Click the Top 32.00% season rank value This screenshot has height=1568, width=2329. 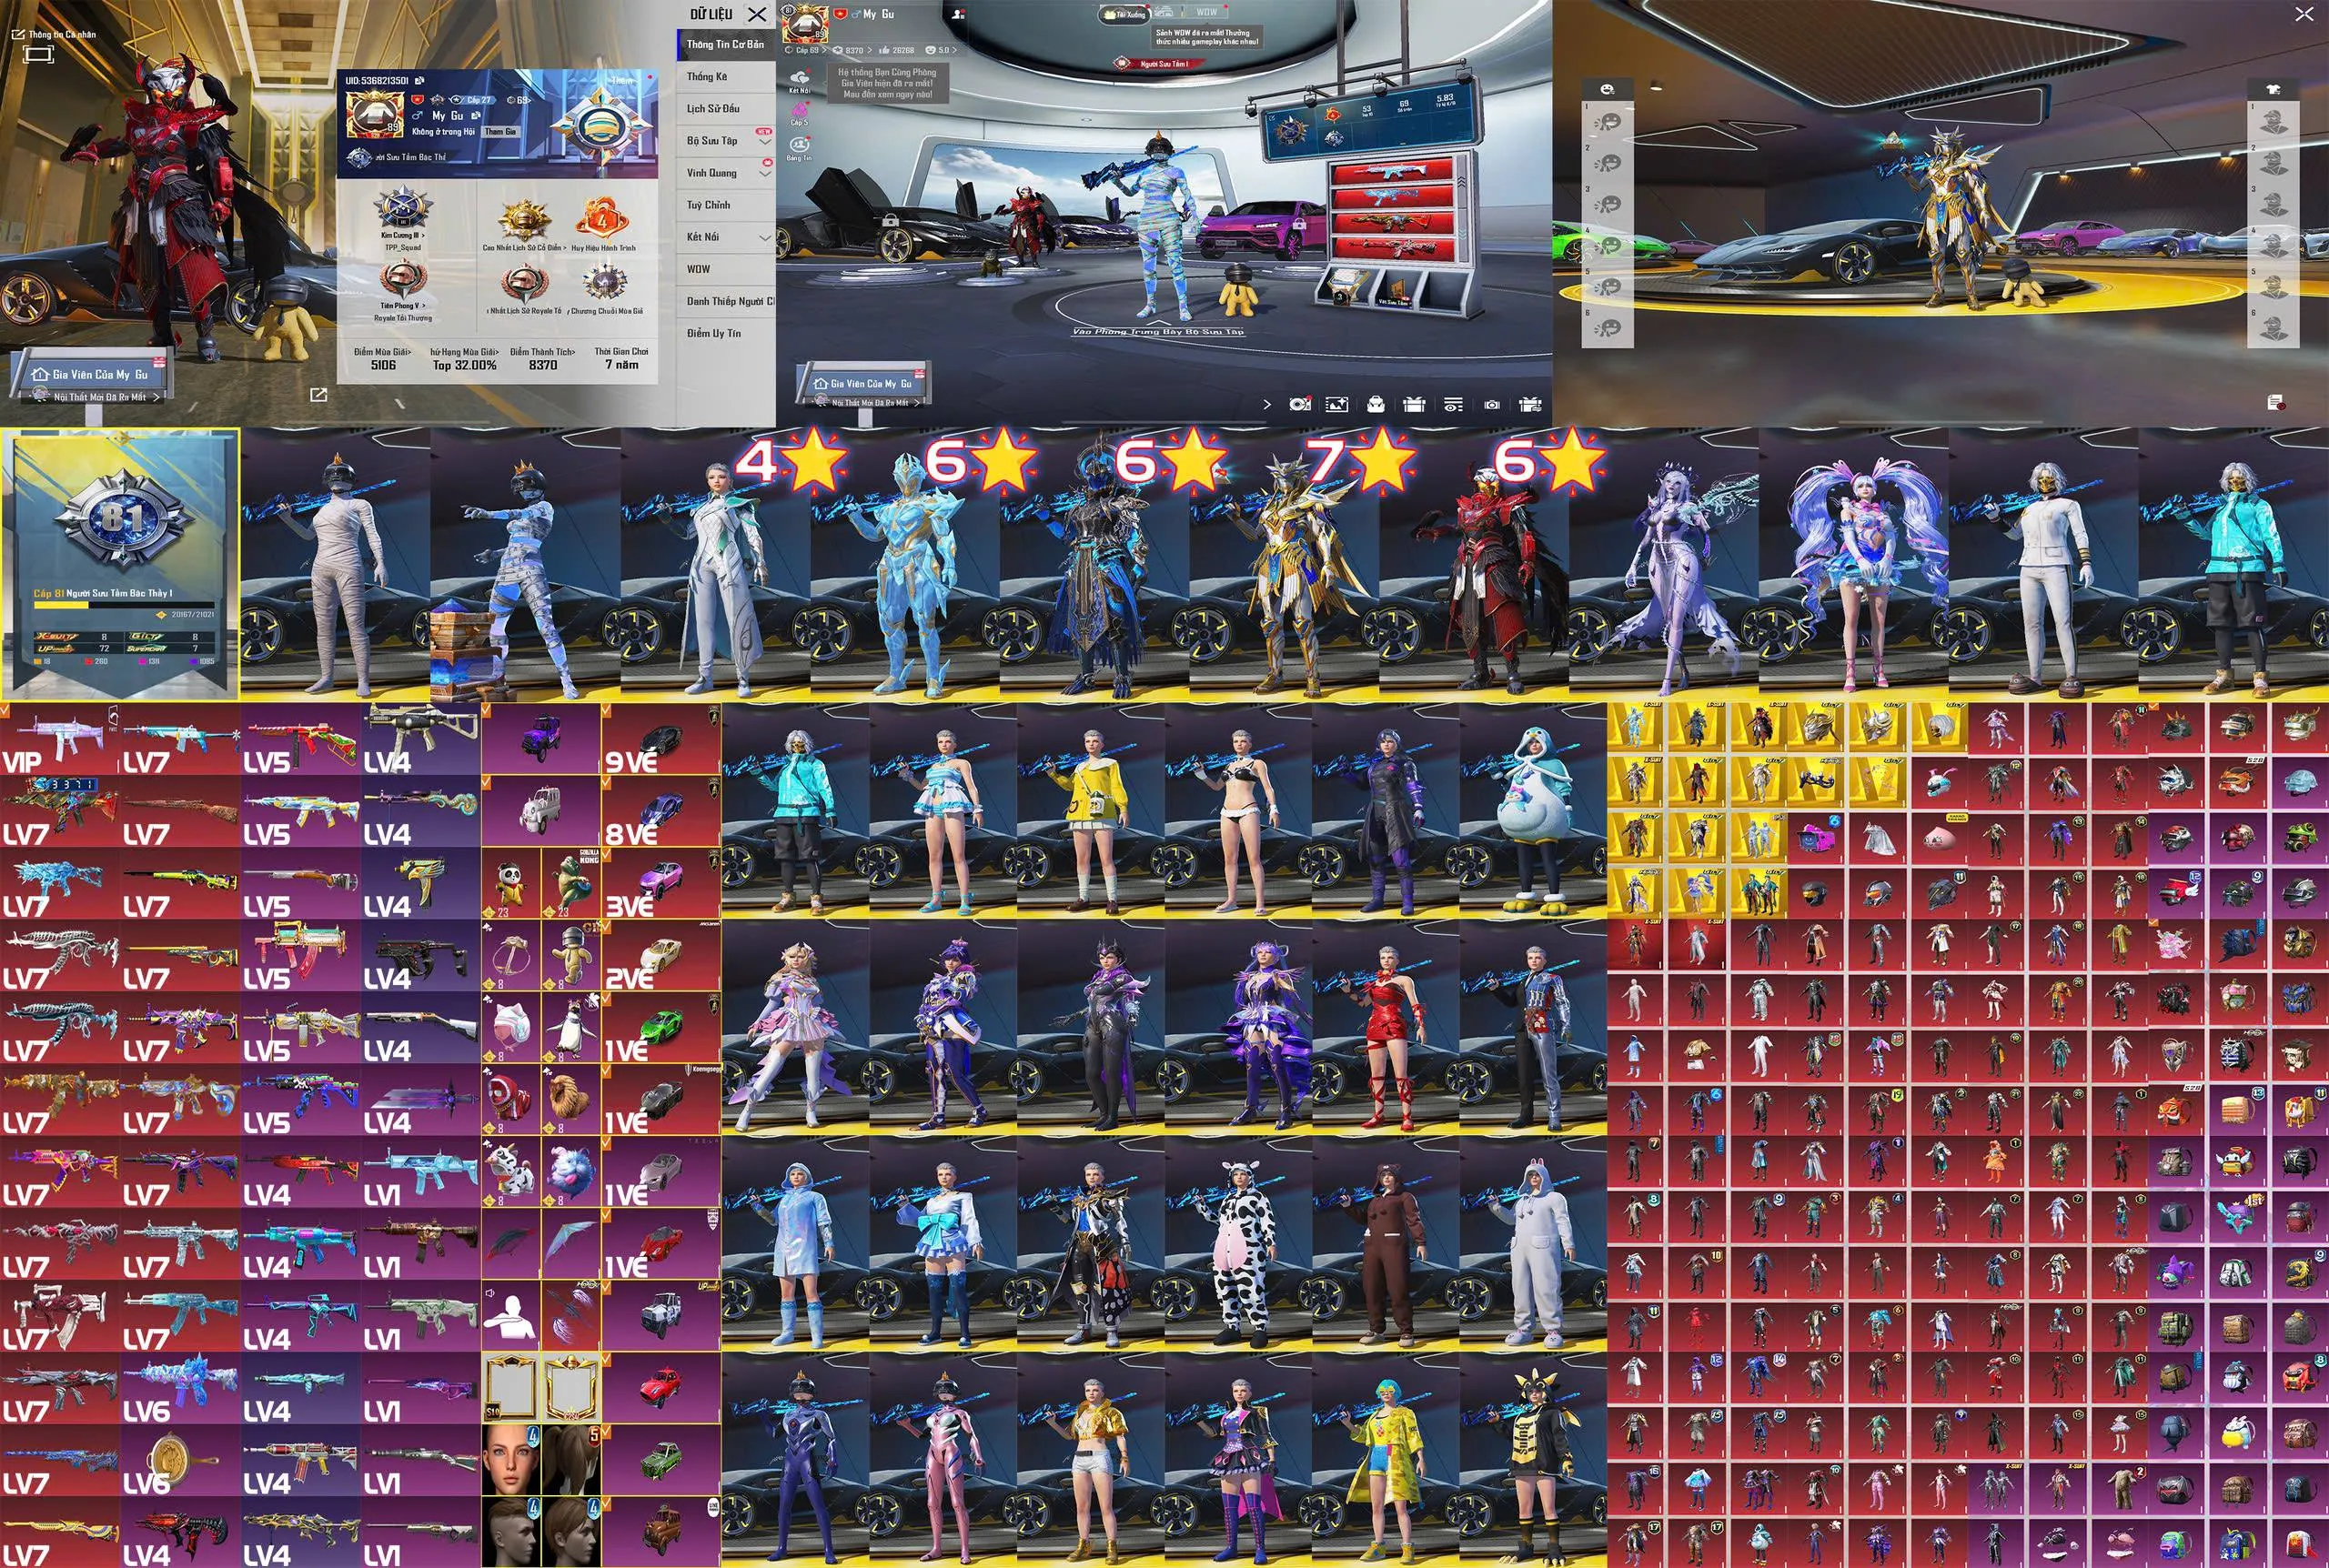[465, 365]
